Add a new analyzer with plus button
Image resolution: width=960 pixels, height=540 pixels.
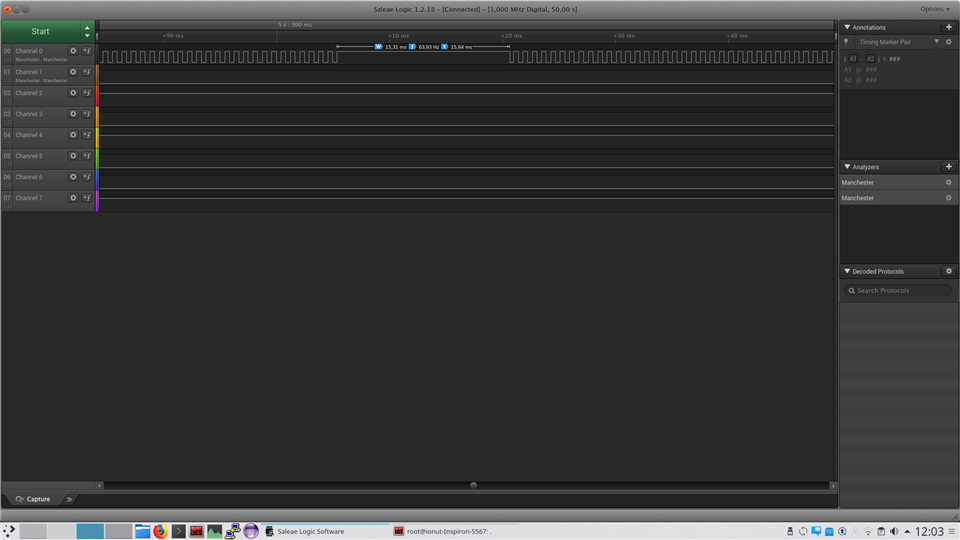click(x=948, y=167)
